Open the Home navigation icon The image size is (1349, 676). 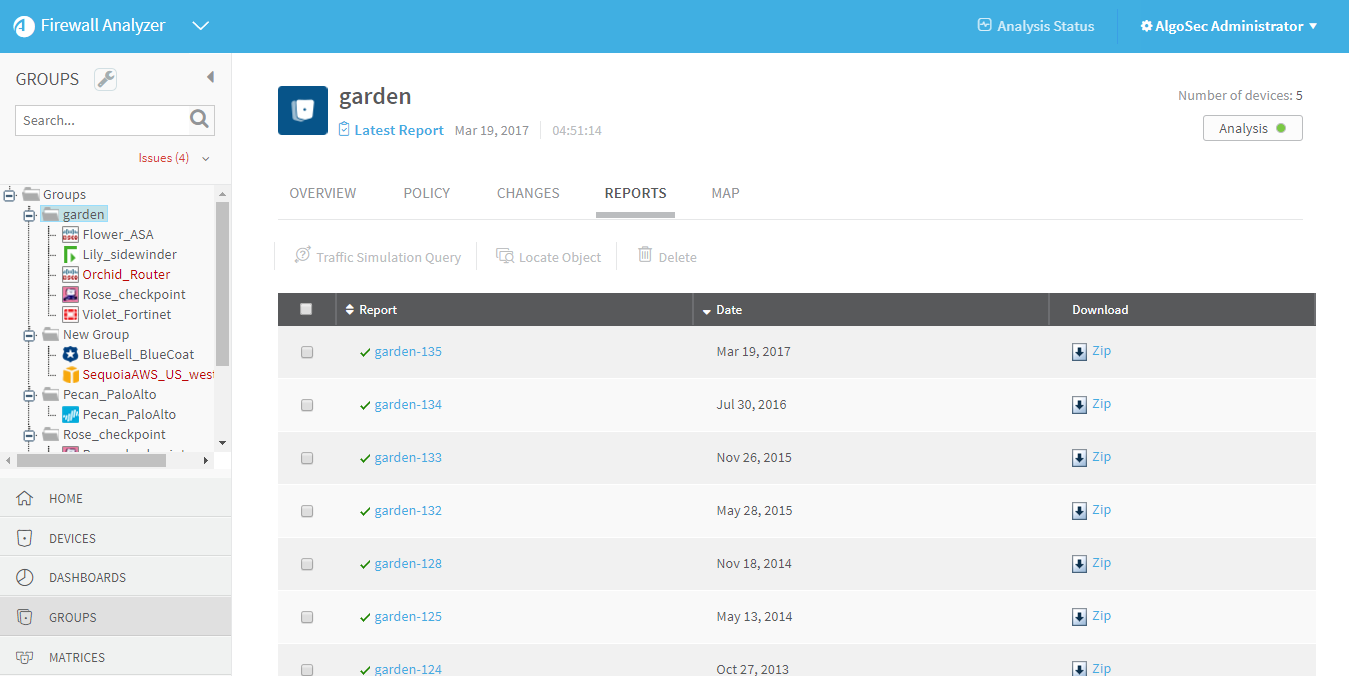tap(25, 498)
